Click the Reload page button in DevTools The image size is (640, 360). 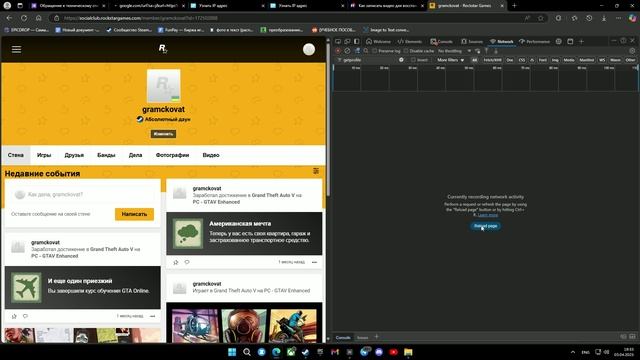pyautogui.click(x=485, y=226)
